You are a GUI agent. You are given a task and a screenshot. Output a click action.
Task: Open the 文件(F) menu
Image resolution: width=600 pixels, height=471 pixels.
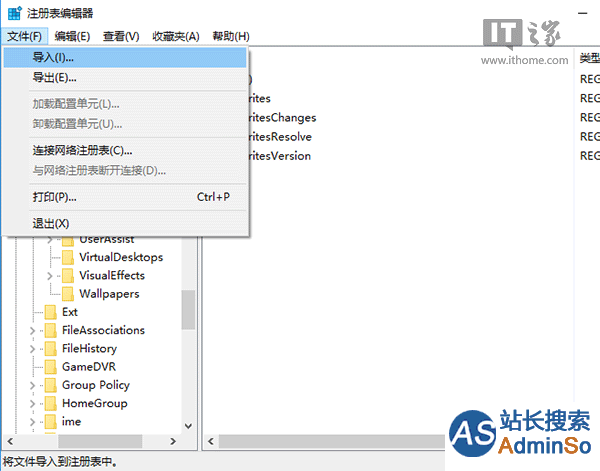coord(24,36)
